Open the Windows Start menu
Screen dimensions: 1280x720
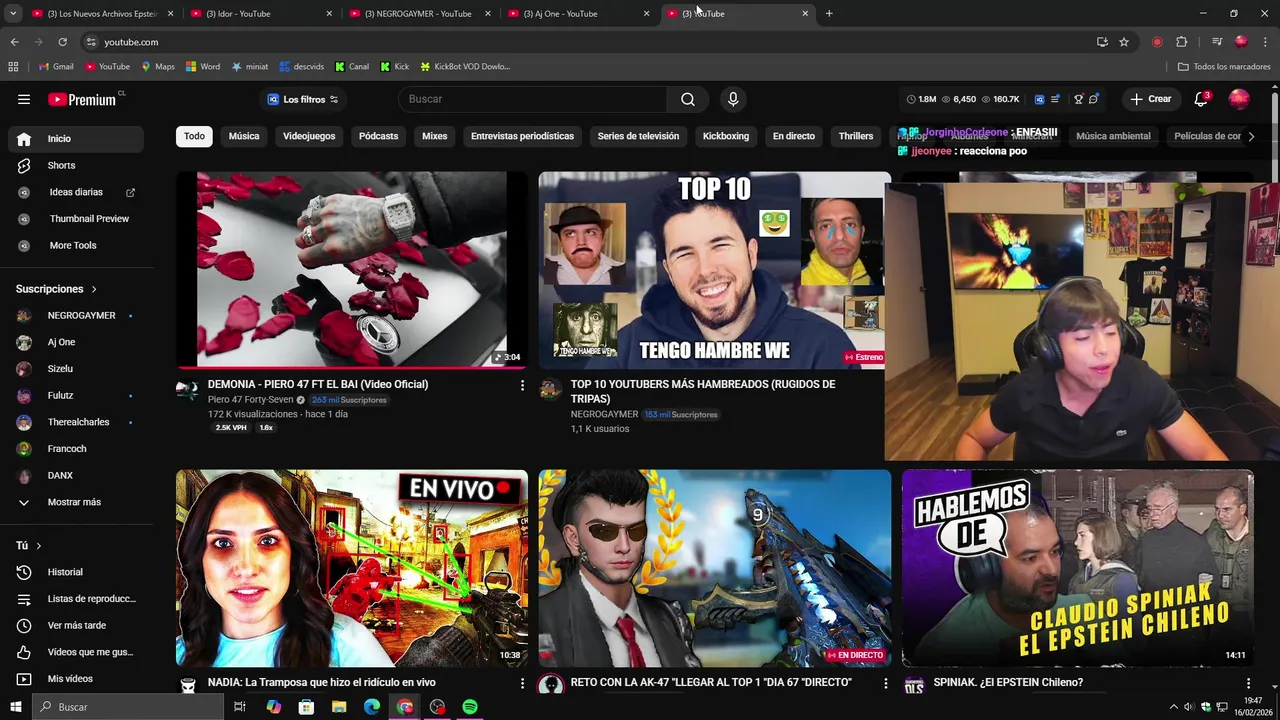click(15, 707)
